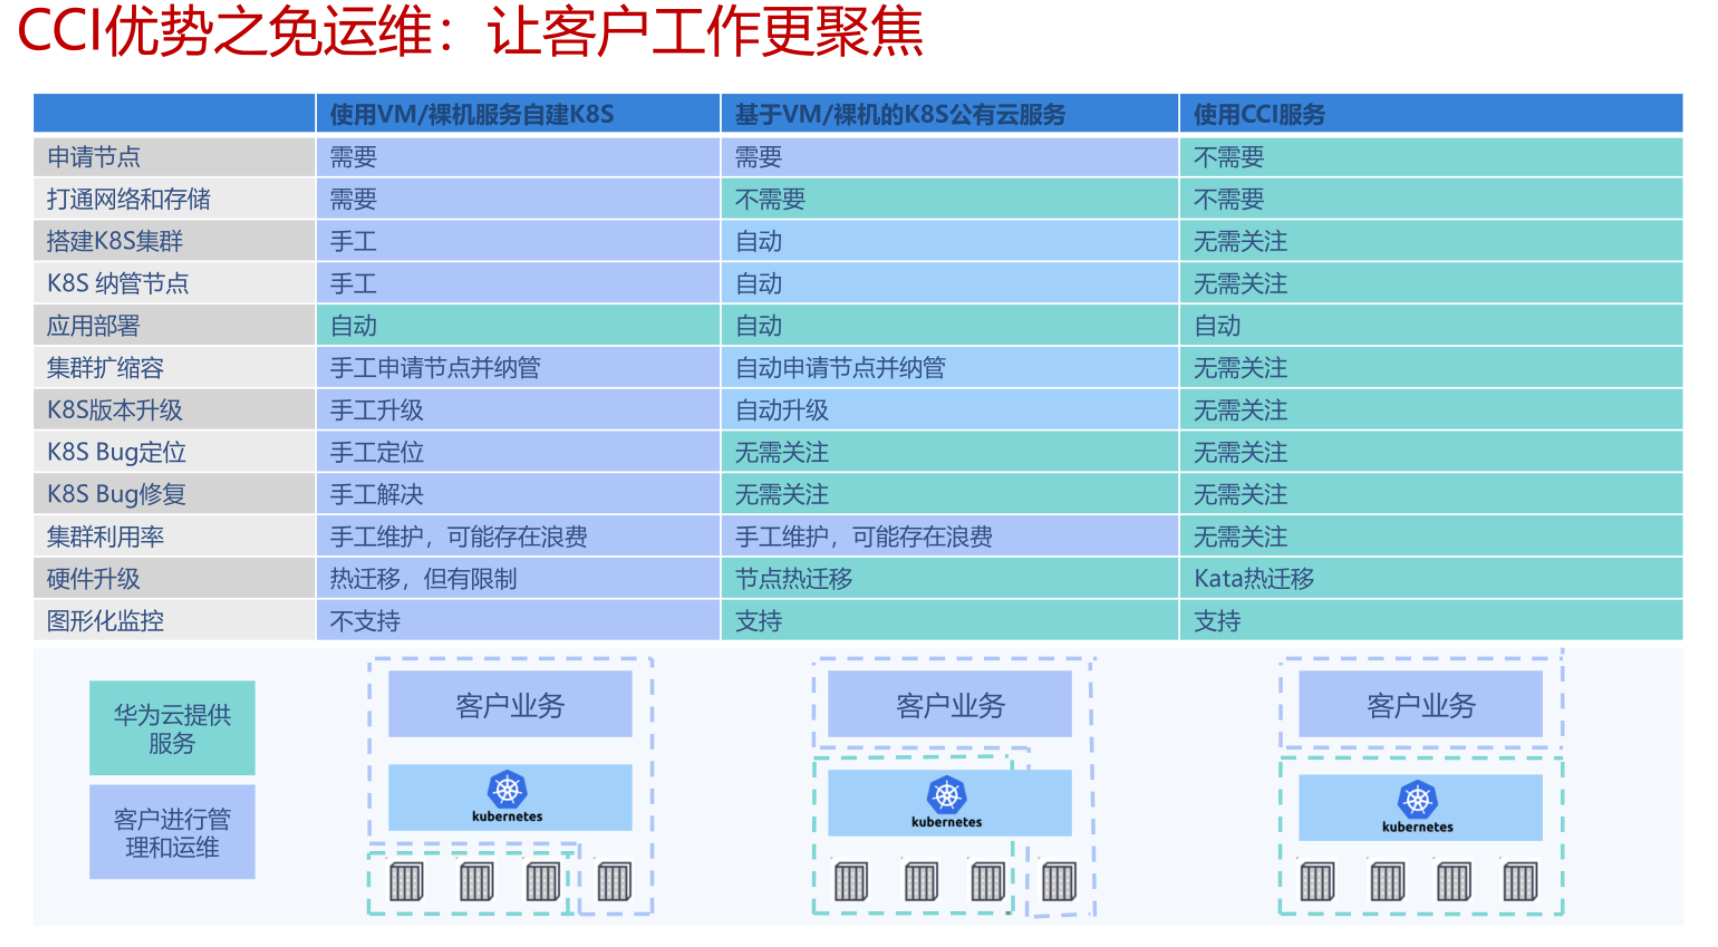Select the 不支持 cell in 图形化监控 row
Viewport: 1718px width, 947px height.
(x=518, y=621)
